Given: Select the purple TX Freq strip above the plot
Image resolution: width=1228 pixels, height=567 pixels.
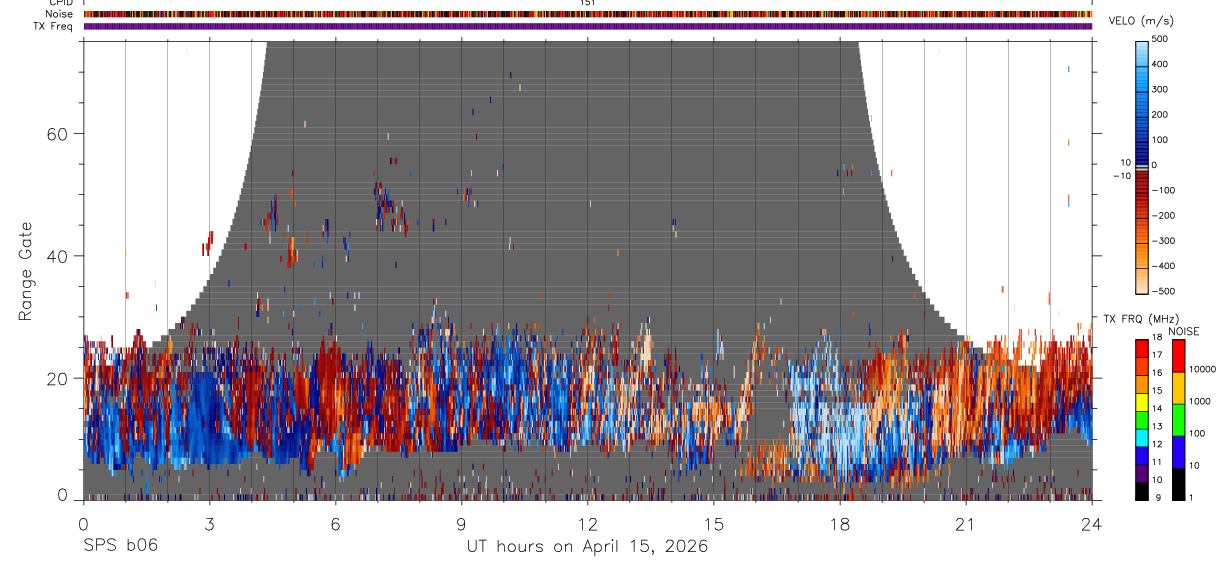Looking at the screenshot, I should (588, 26).
